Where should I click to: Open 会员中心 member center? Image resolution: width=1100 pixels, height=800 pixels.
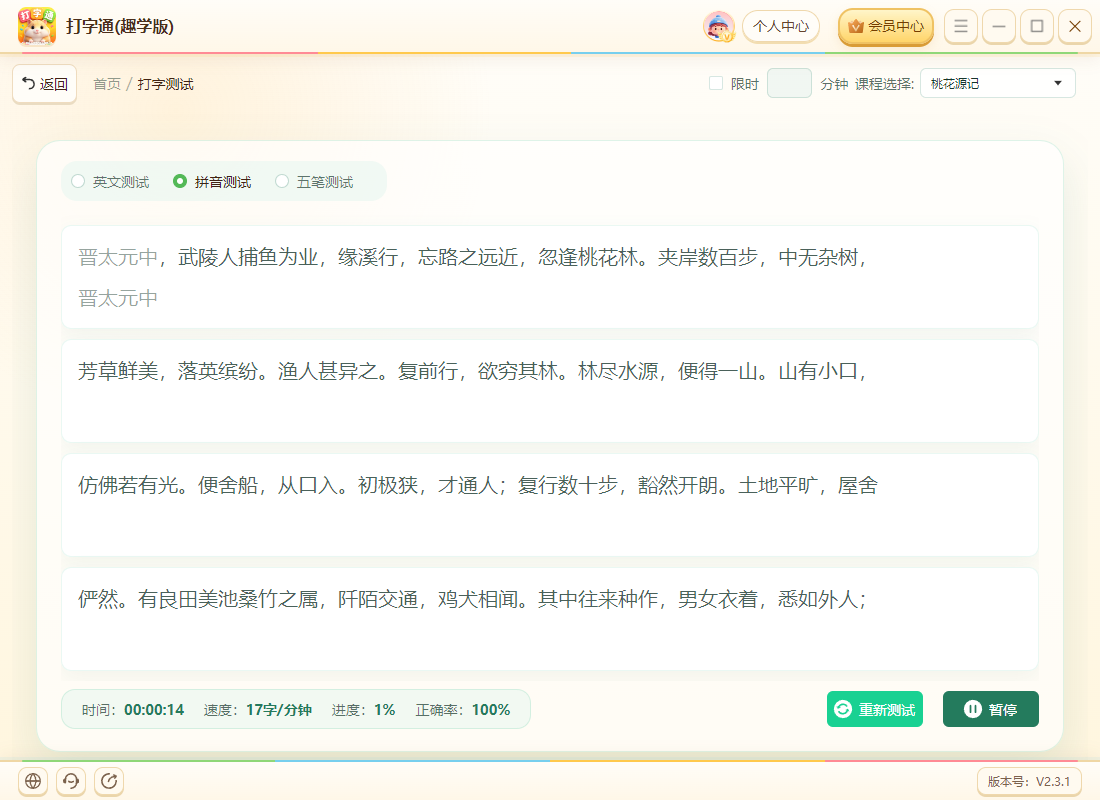[886, 27]
